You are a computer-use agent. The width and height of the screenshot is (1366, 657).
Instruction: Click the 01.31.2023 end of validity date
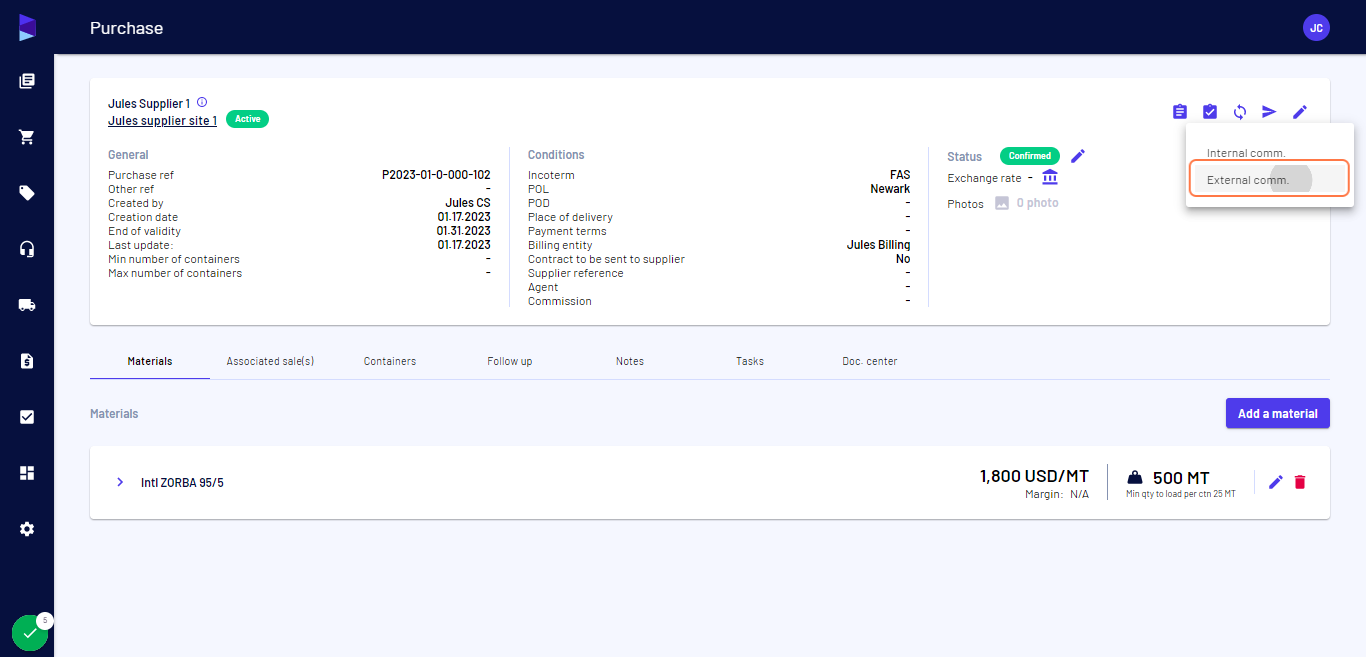tap(464, 231)
